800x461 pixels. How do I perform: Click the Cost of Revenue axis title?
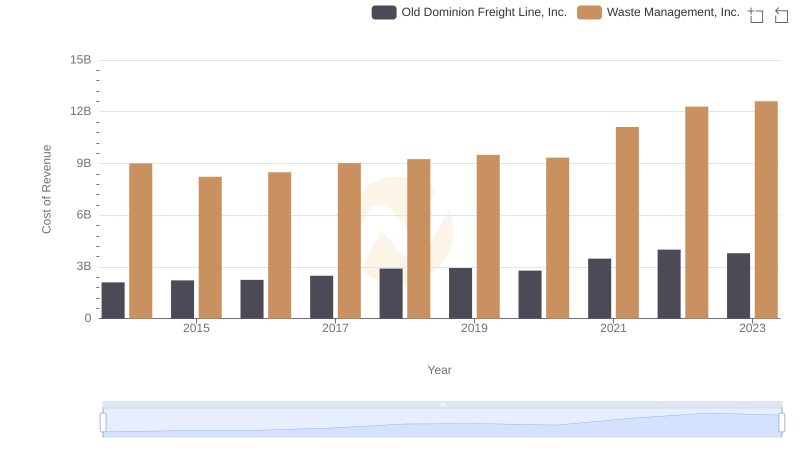[46, 189]
